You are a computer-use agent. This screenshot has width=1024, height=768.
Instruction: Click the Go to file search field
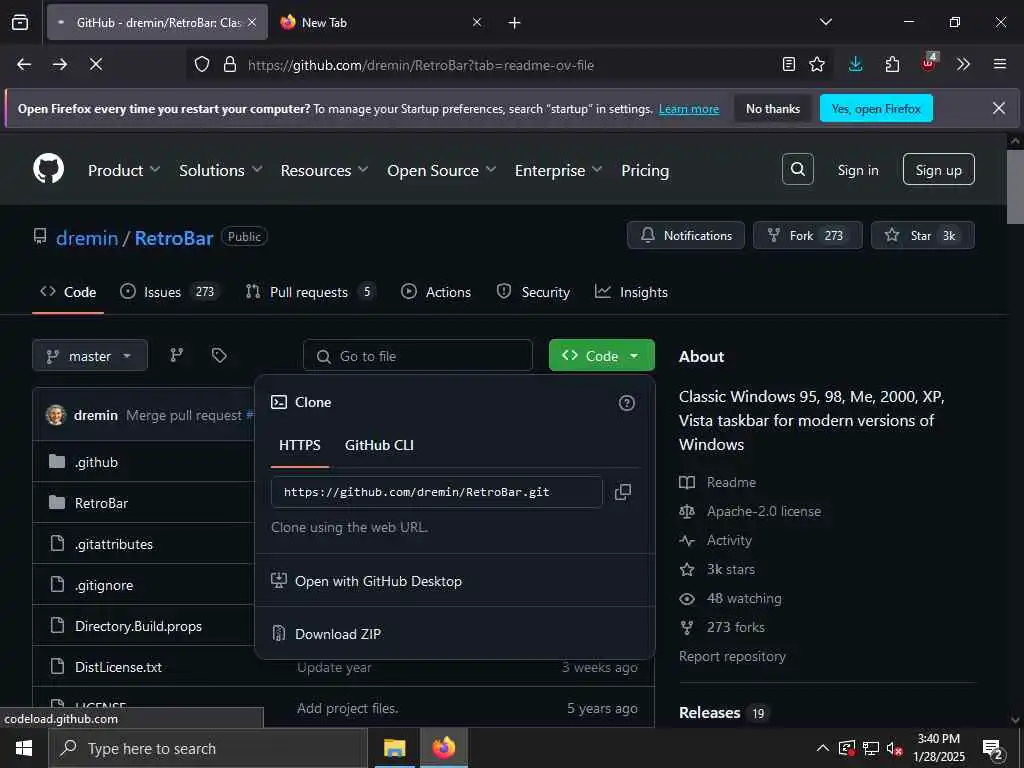418,356
